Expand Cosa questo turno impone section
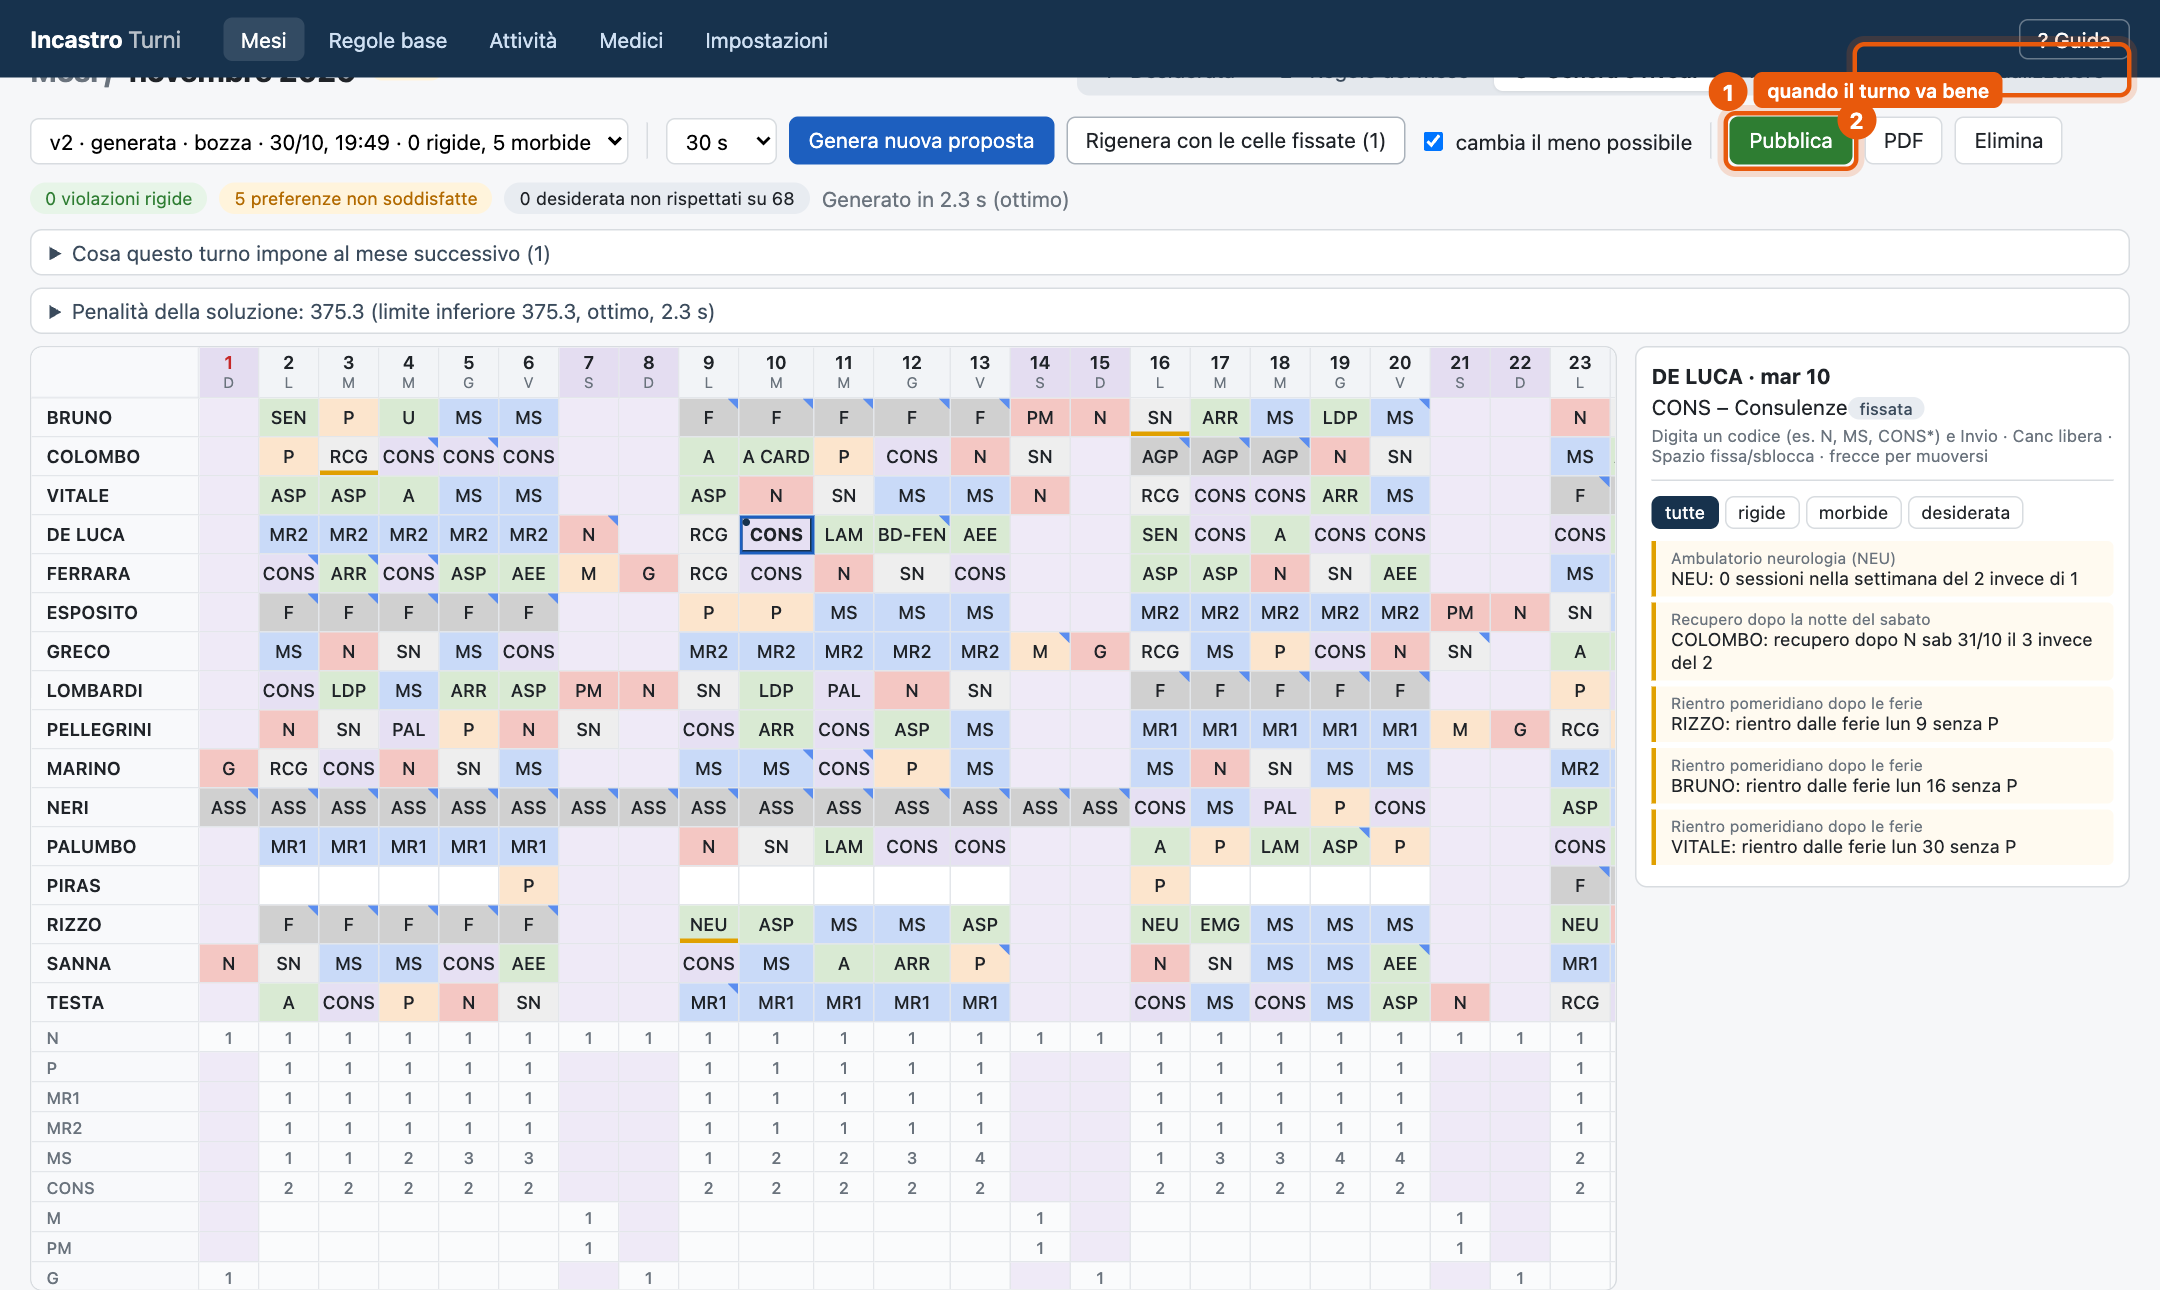 point(1080,253)
